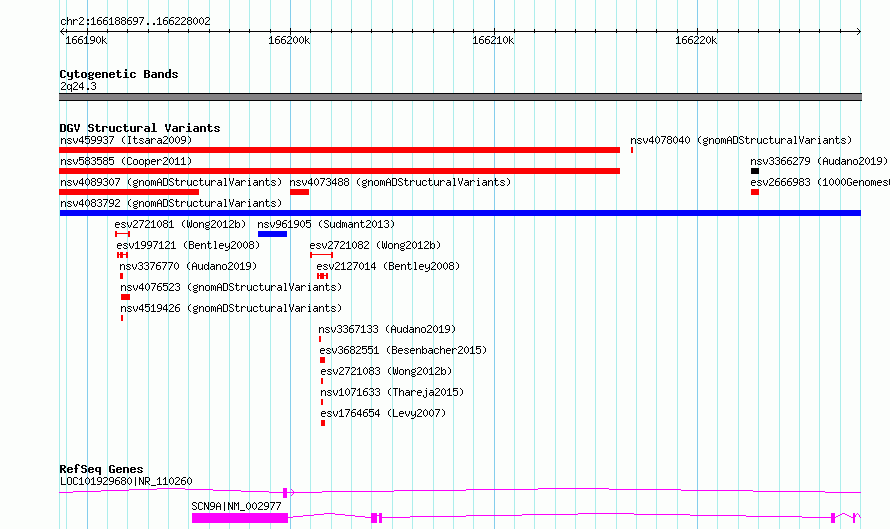Image resolution: width=890 pixels, height=529 pixels.
Task: Click the magenta exon of LOC101929680
Action: pyautogui.click(x=285, y=493)
